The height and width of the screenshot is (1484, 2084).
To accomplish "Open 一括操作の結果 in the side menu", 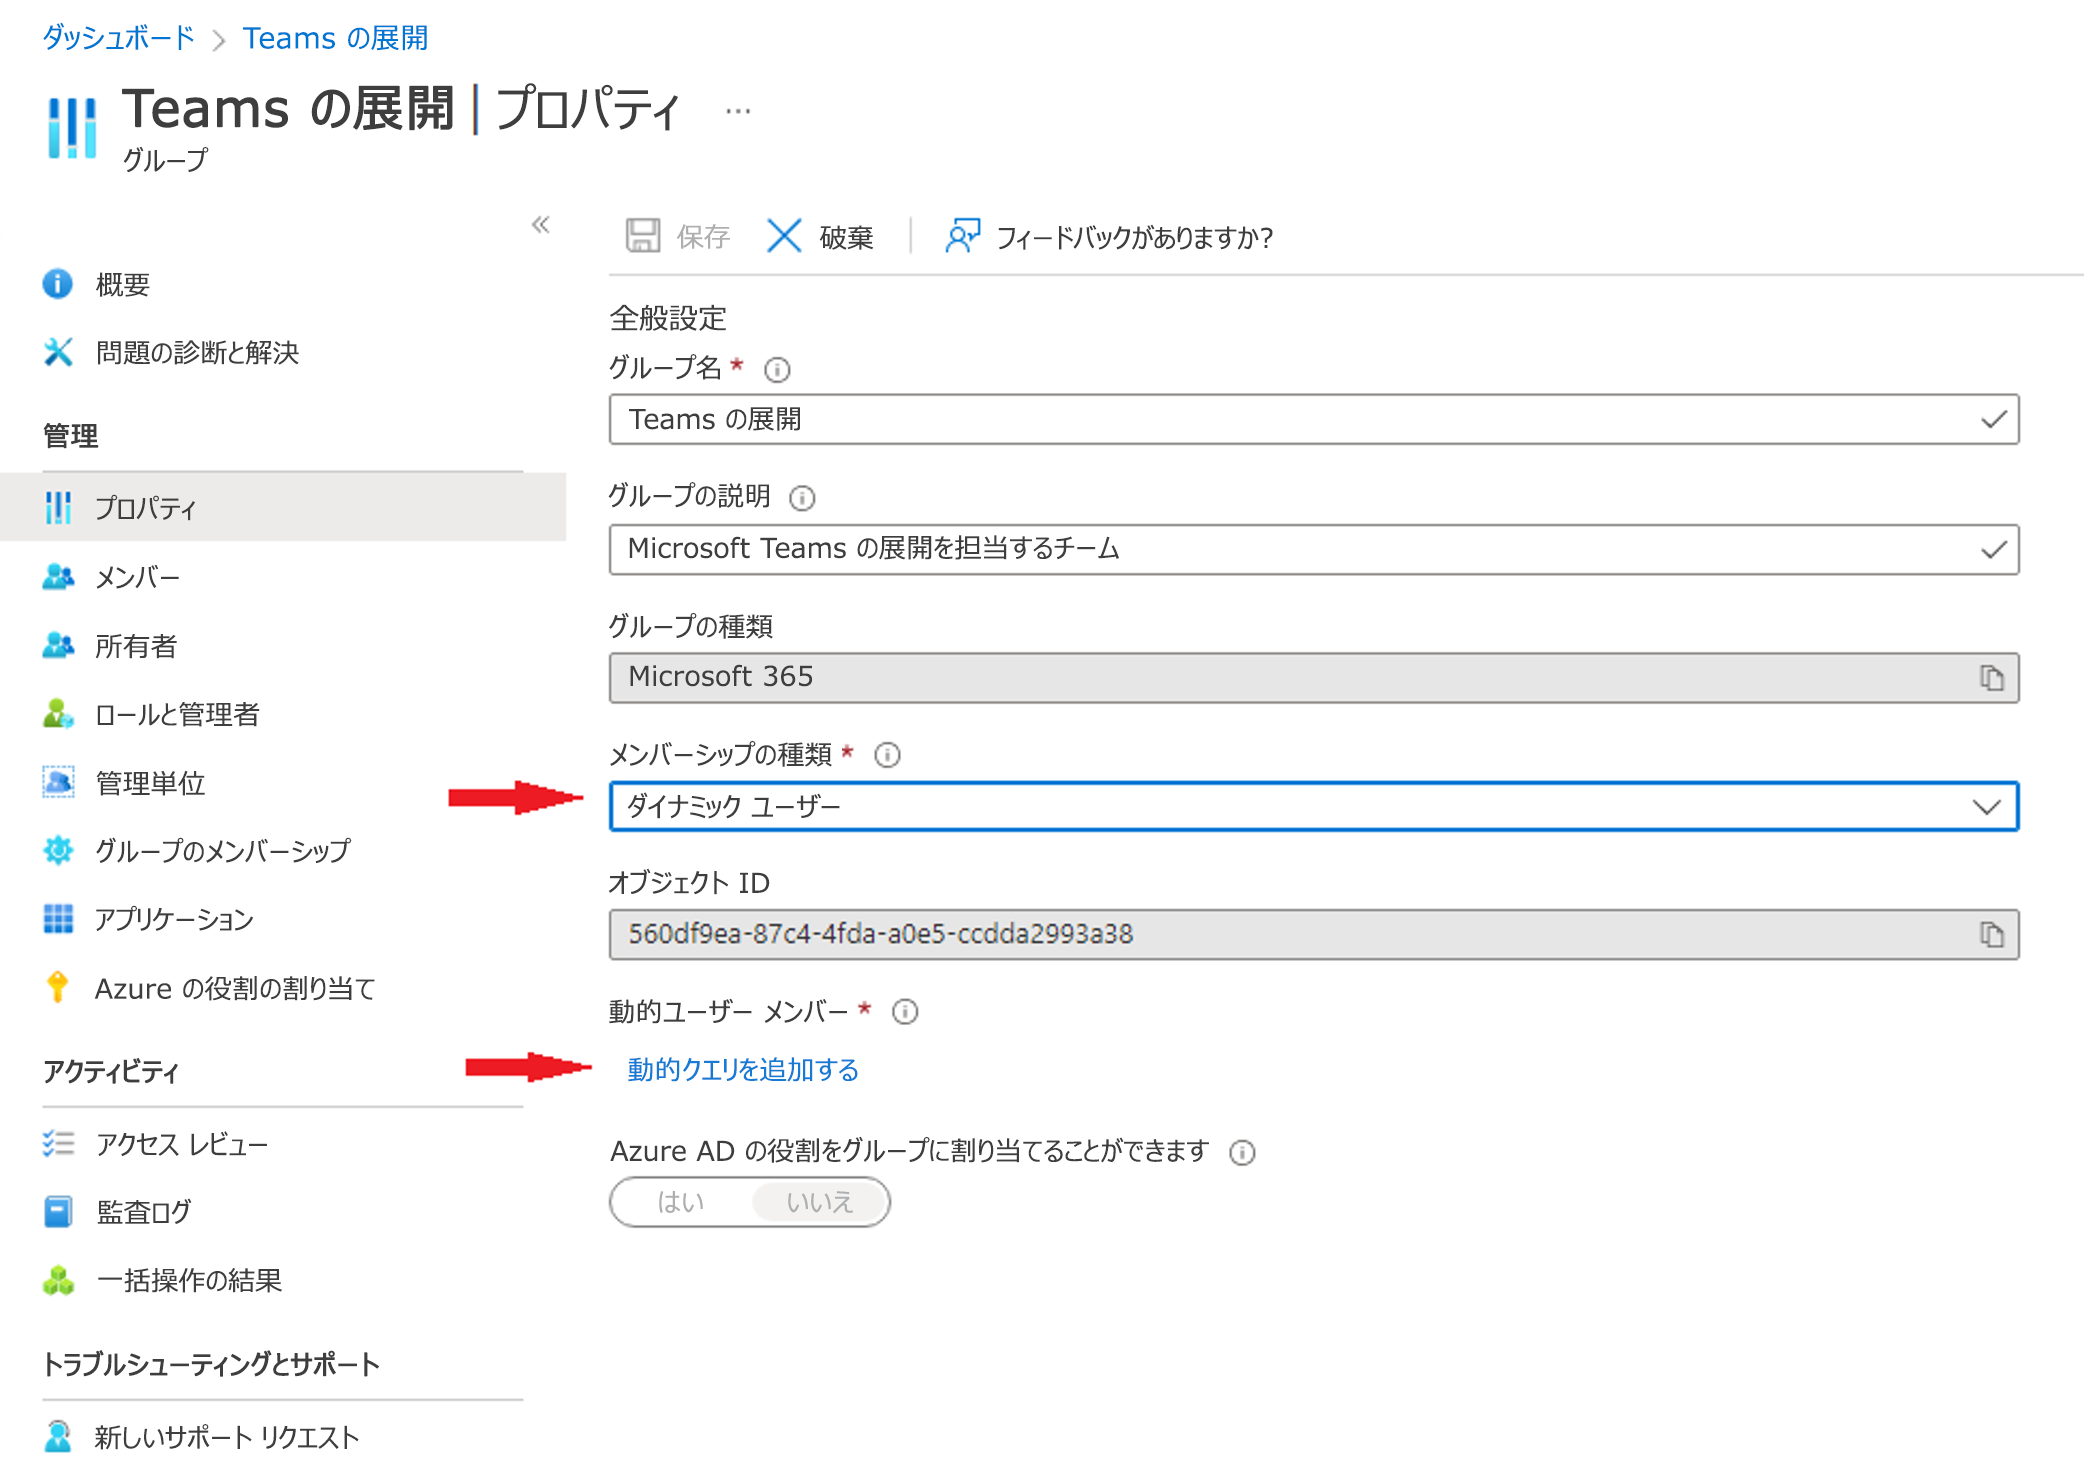I will pos(189,1280).
